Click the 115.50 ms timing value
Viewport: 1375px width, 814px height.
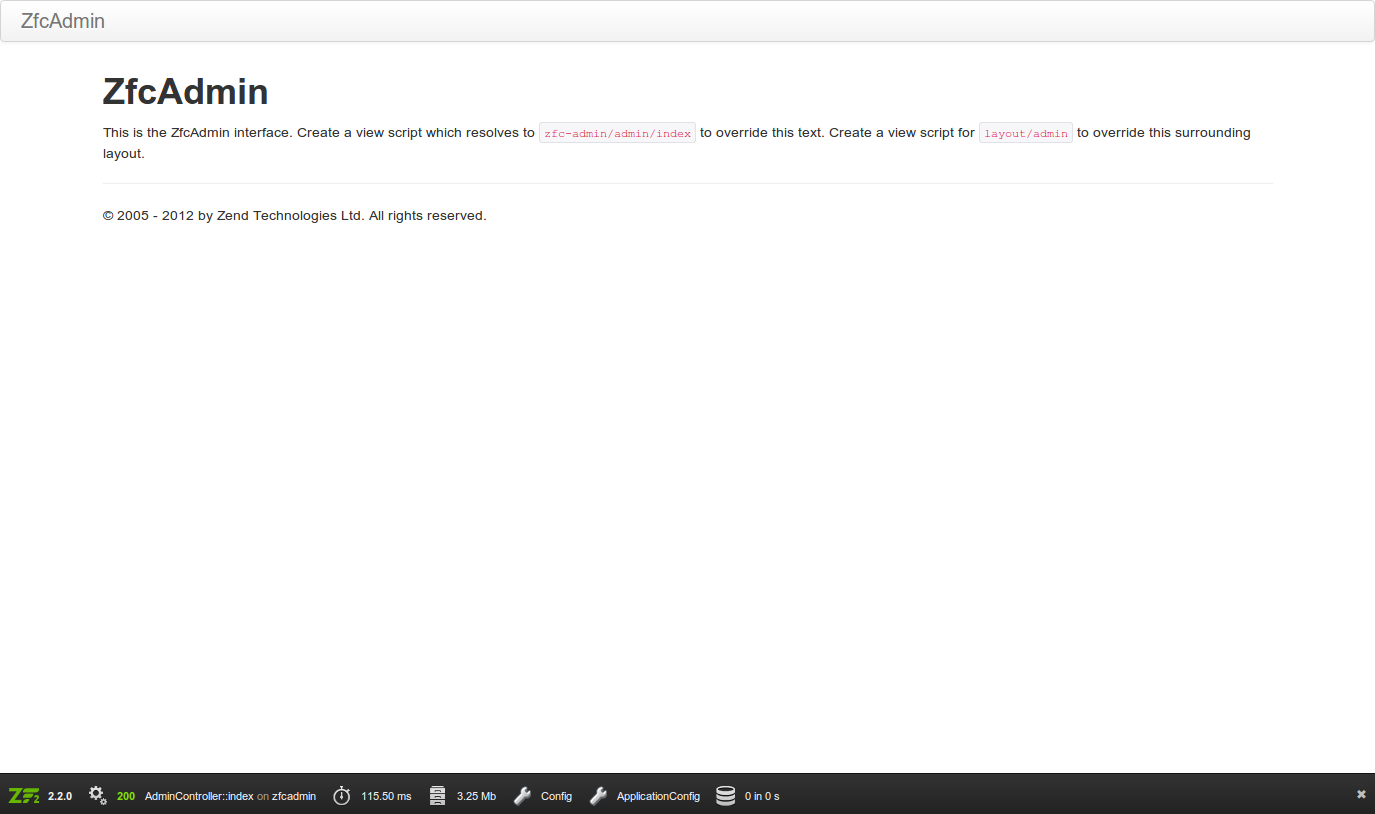click(386, 796)
